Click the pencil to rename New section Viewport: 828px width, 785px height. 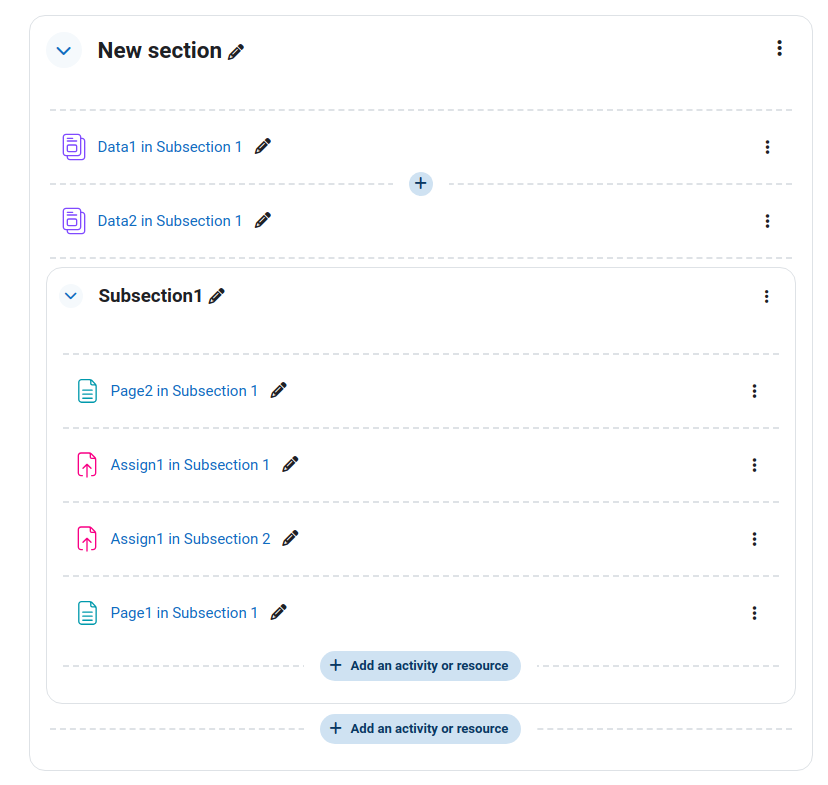tap(236, 52)
